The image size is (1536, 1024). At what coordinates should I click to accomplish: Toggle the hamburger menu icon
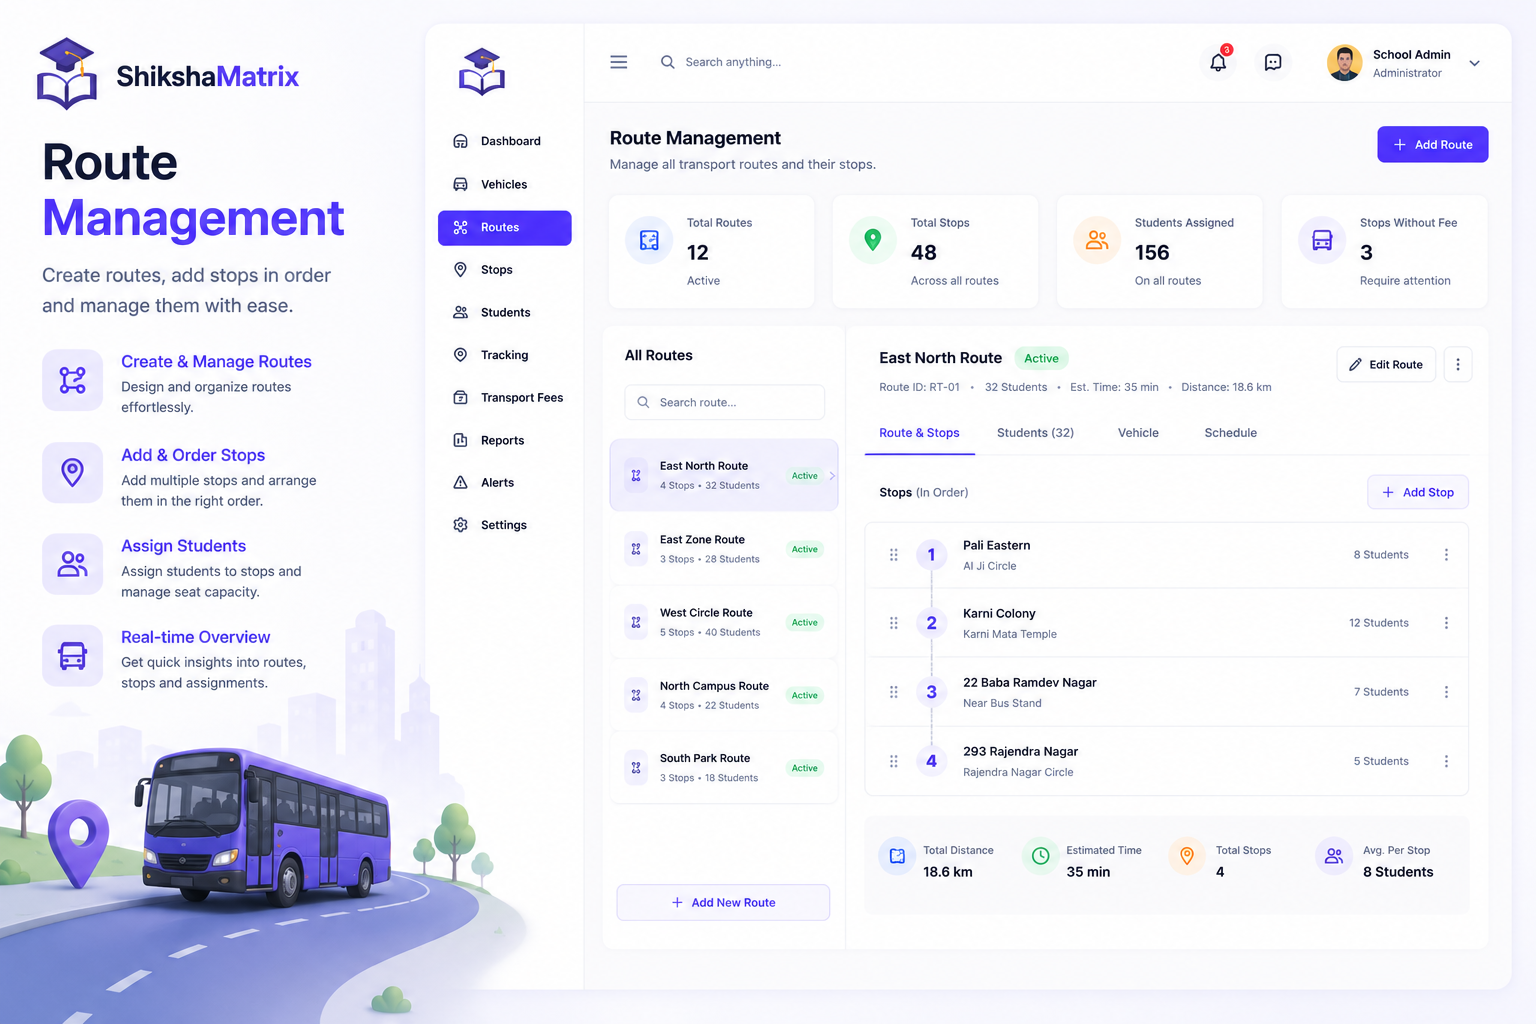(x=619, y=62)
